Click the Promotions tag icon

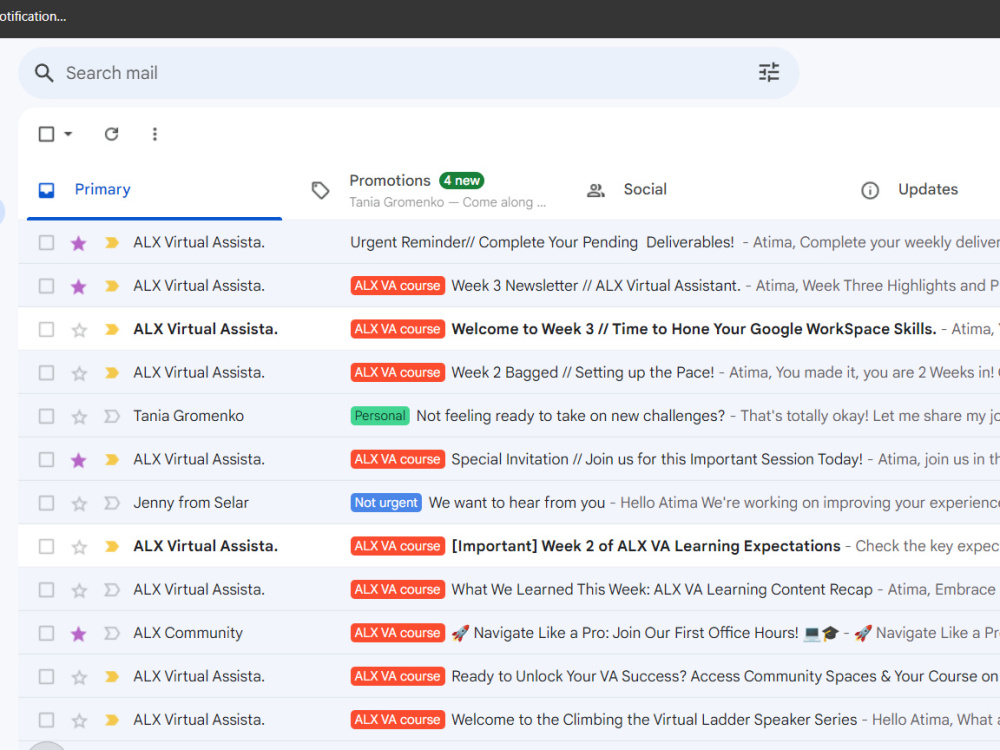[320, 190]
